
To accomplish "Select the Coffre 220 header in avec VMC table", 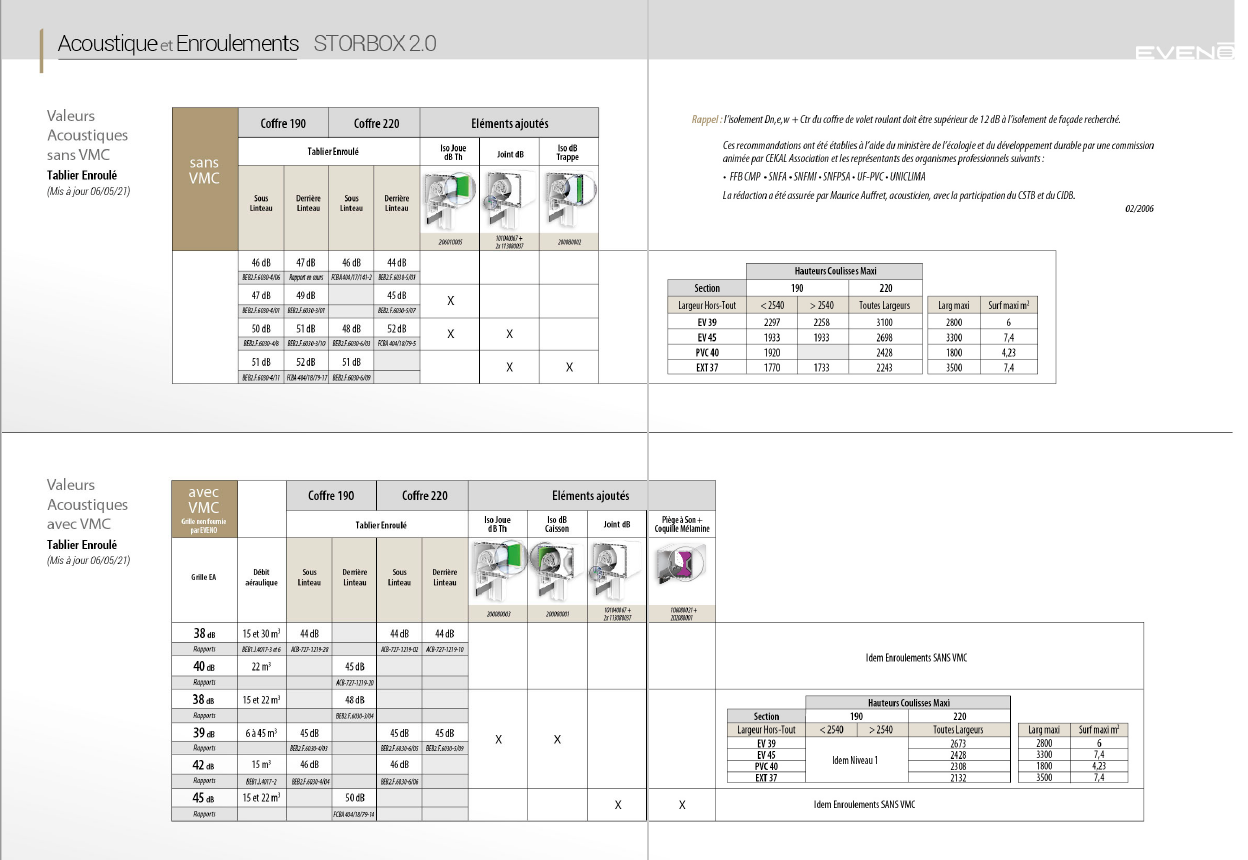I will click(424, 495).
